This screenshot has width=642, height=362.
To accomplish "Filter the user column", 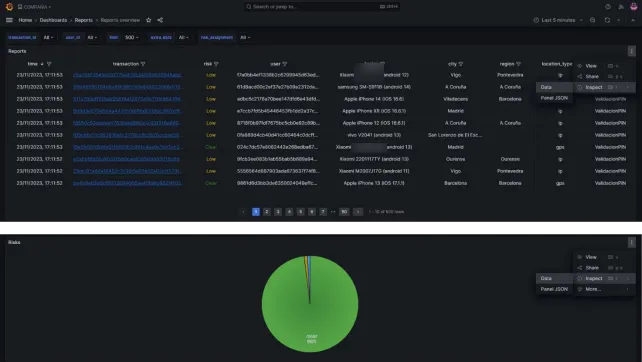I will 285,64.
